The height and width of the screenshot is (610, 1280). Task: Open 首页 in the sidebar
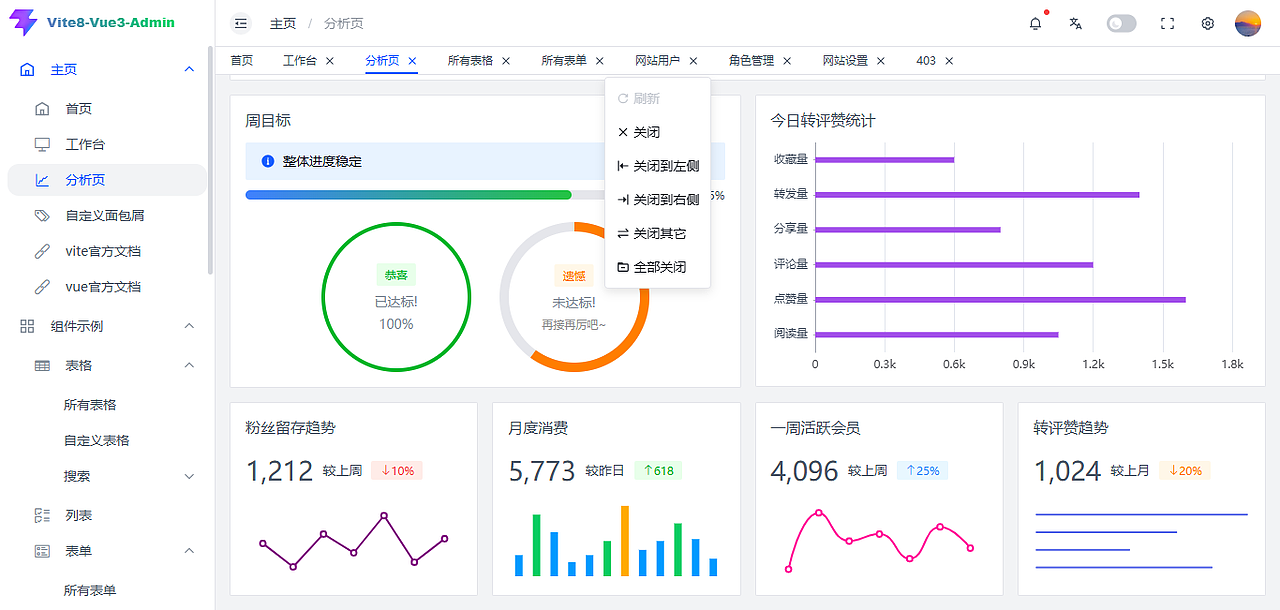79,109
